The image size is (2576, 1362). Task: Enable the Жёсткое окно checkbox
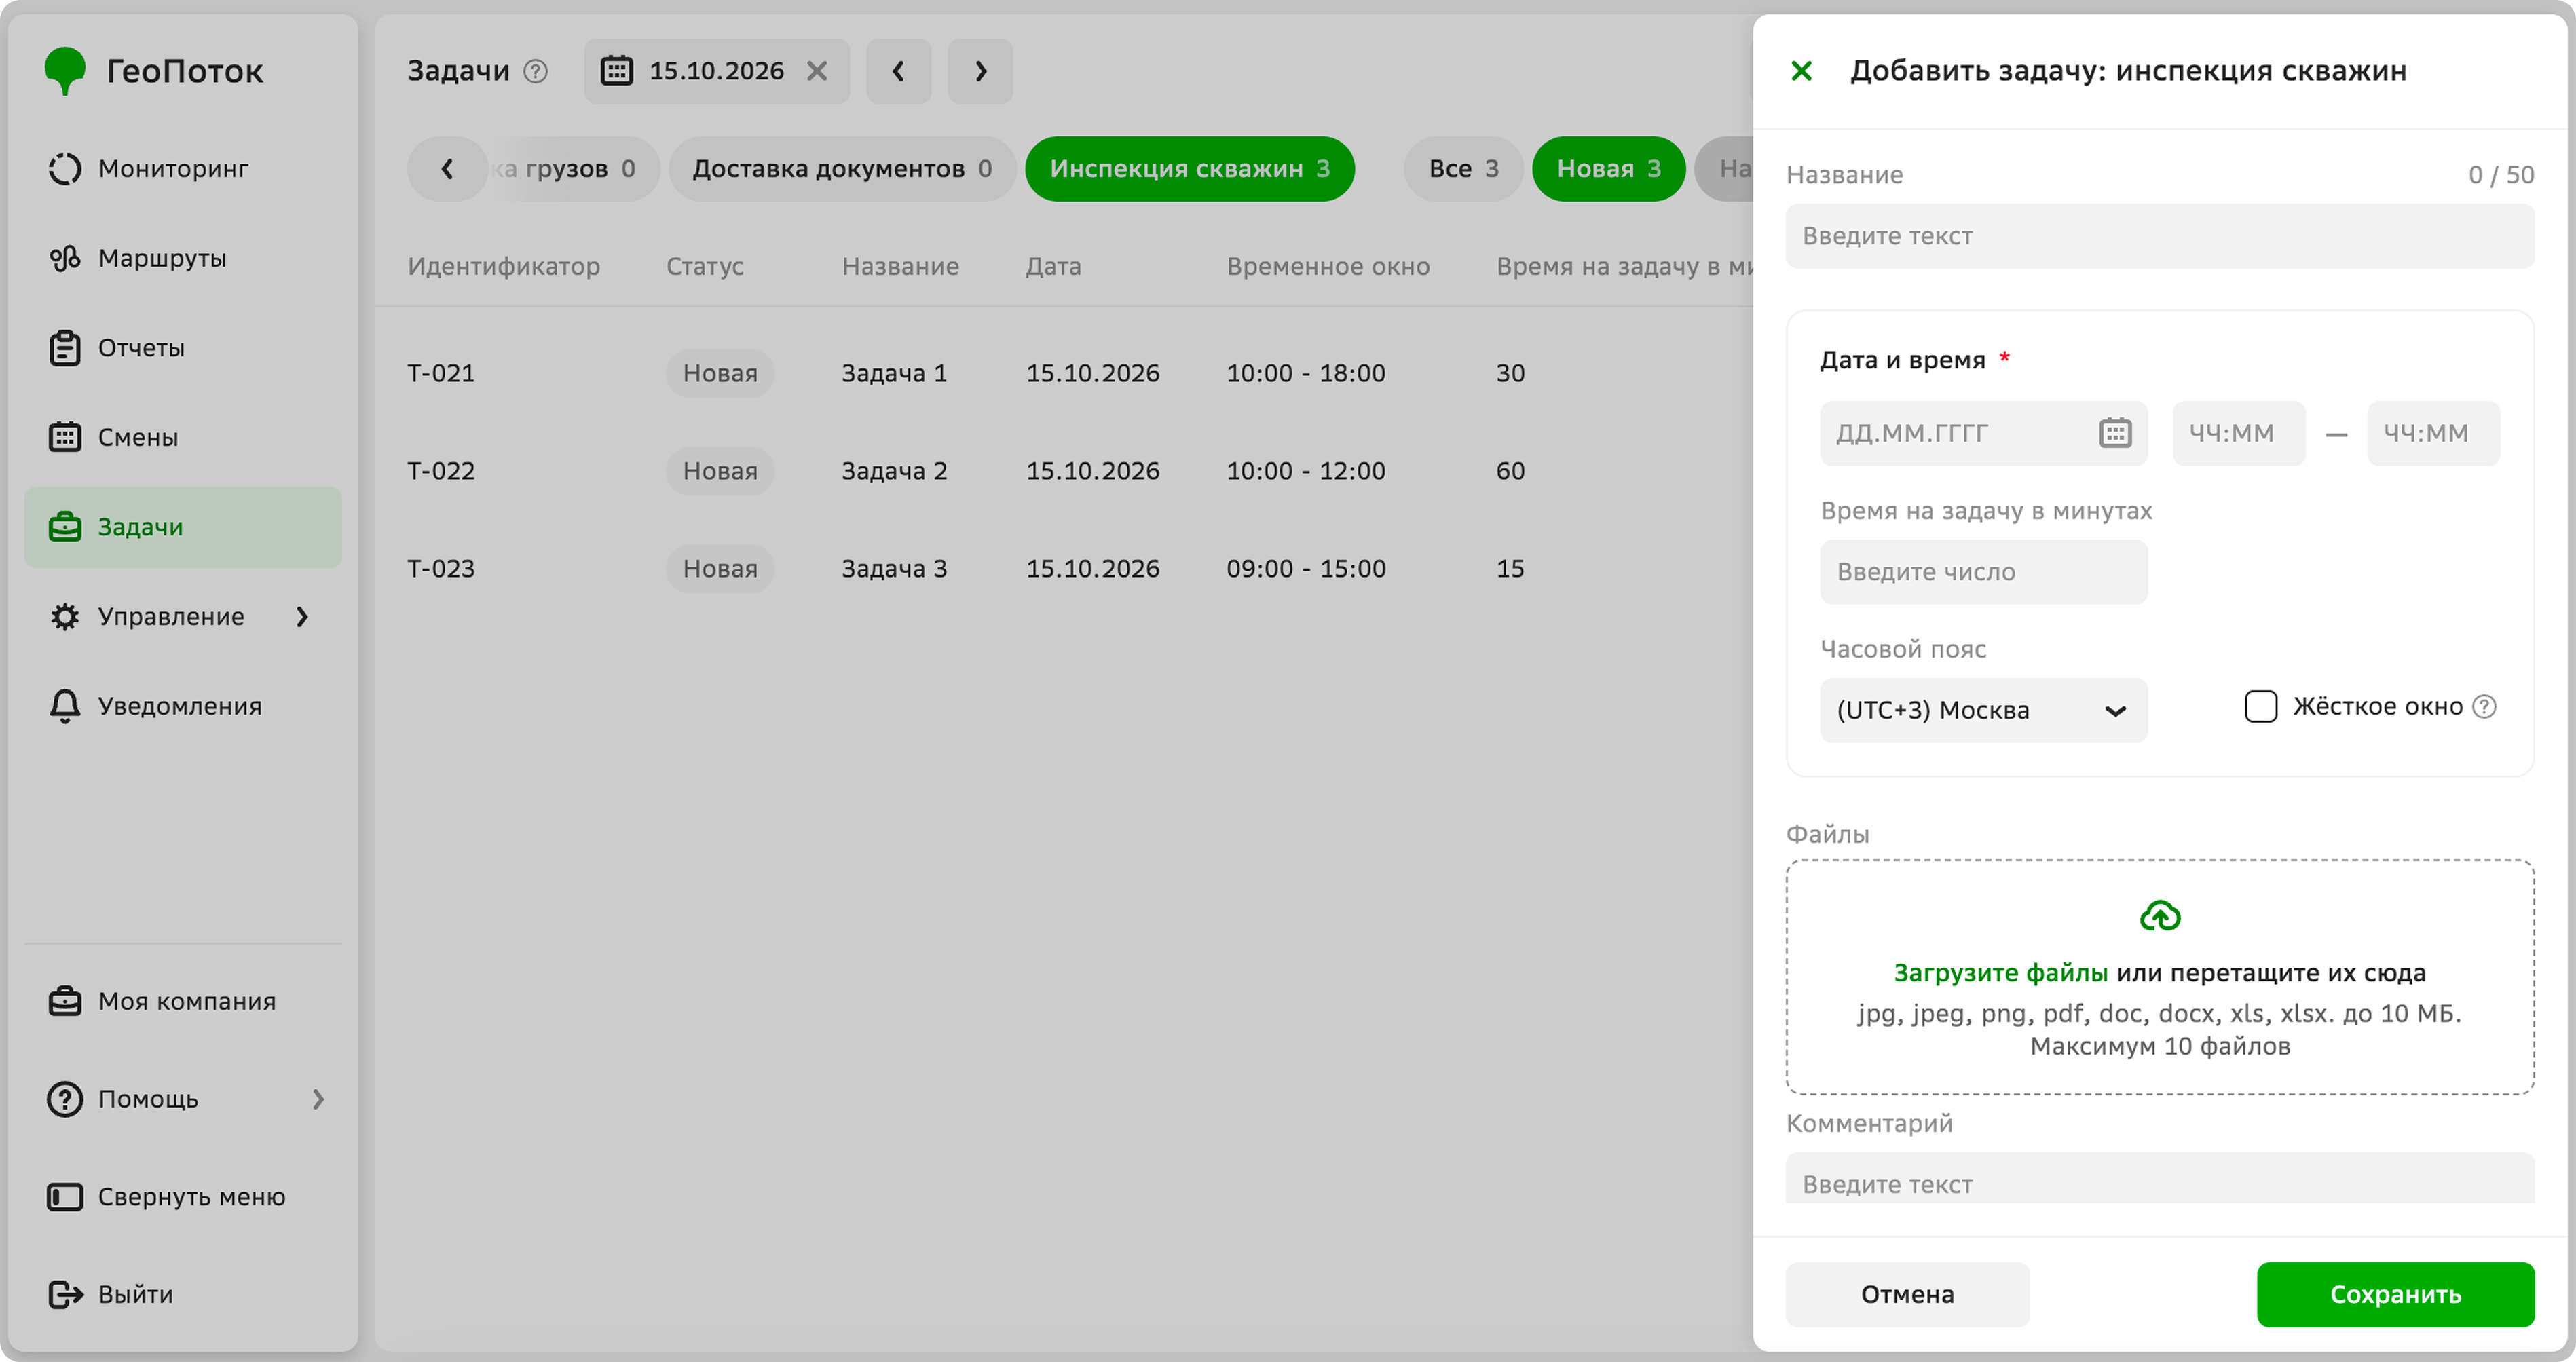point(2260,706)
